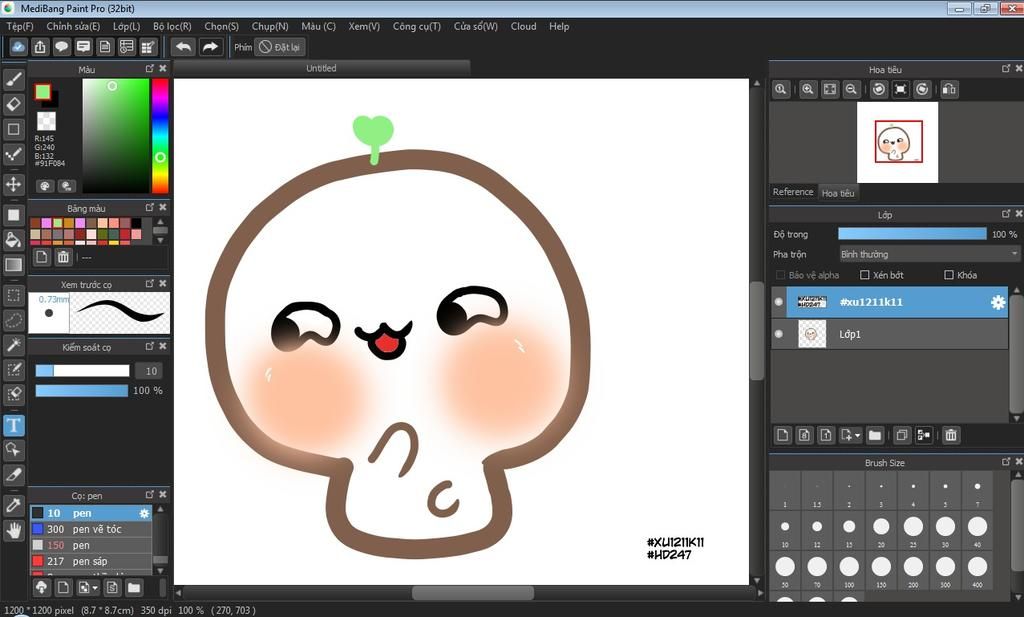Hide the #xu1211k11 layer
The image size is (1024, 617).
[x=778, y=302]
